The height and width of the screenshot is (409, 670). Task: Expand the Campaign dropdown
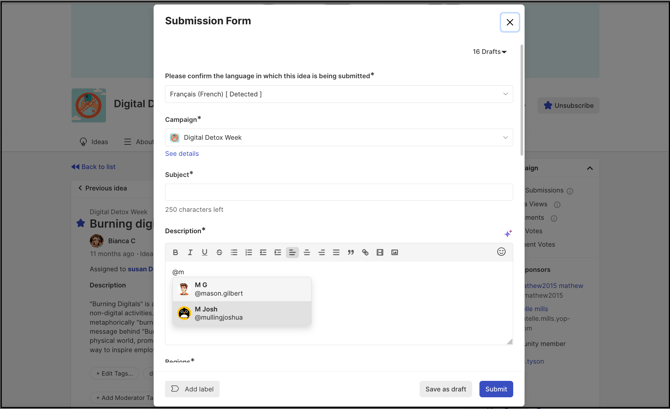[x=339, y=138]
